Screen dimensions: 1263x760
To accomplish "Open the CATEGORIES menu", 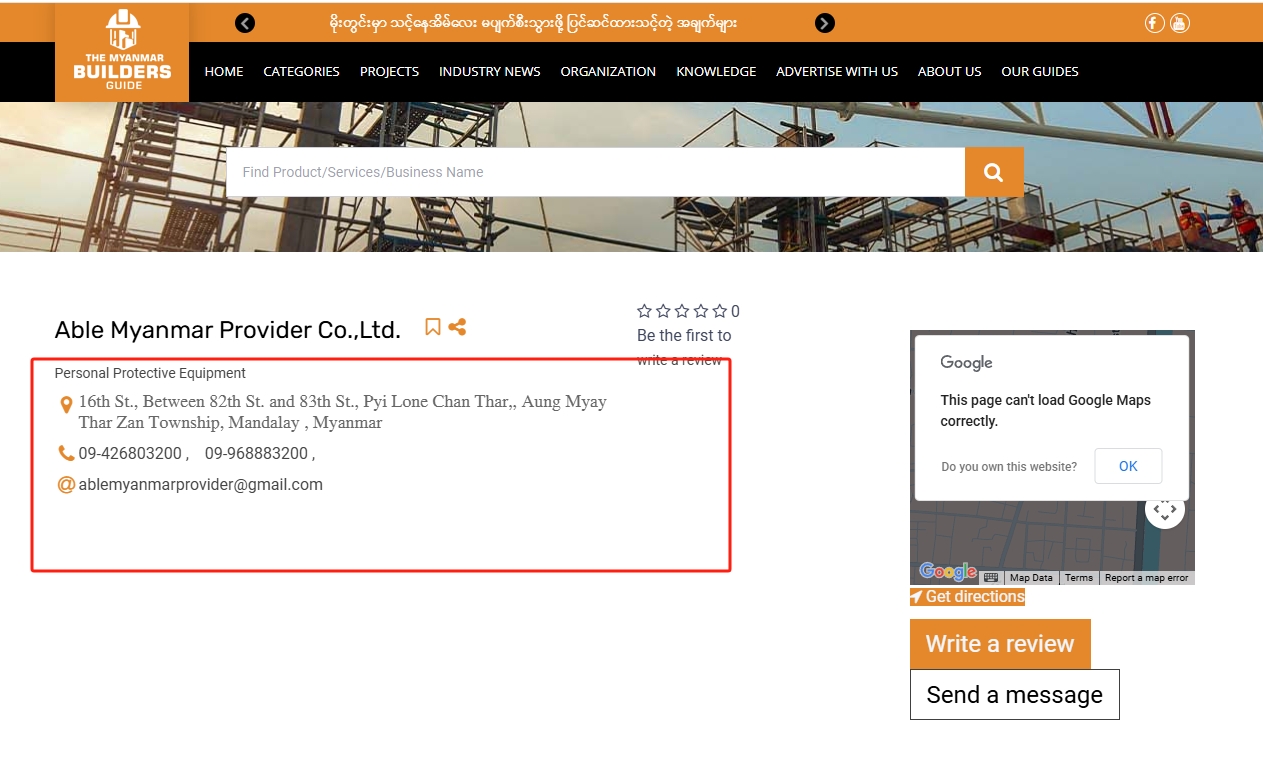I will (x=301, y=71).
